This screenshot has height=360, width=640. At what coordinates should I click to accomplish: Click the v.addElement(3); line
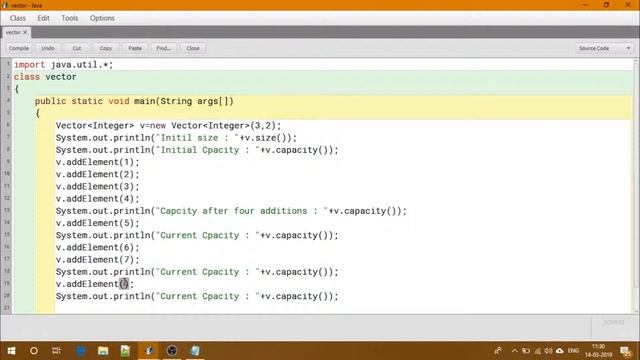click(x=98, y=187)
